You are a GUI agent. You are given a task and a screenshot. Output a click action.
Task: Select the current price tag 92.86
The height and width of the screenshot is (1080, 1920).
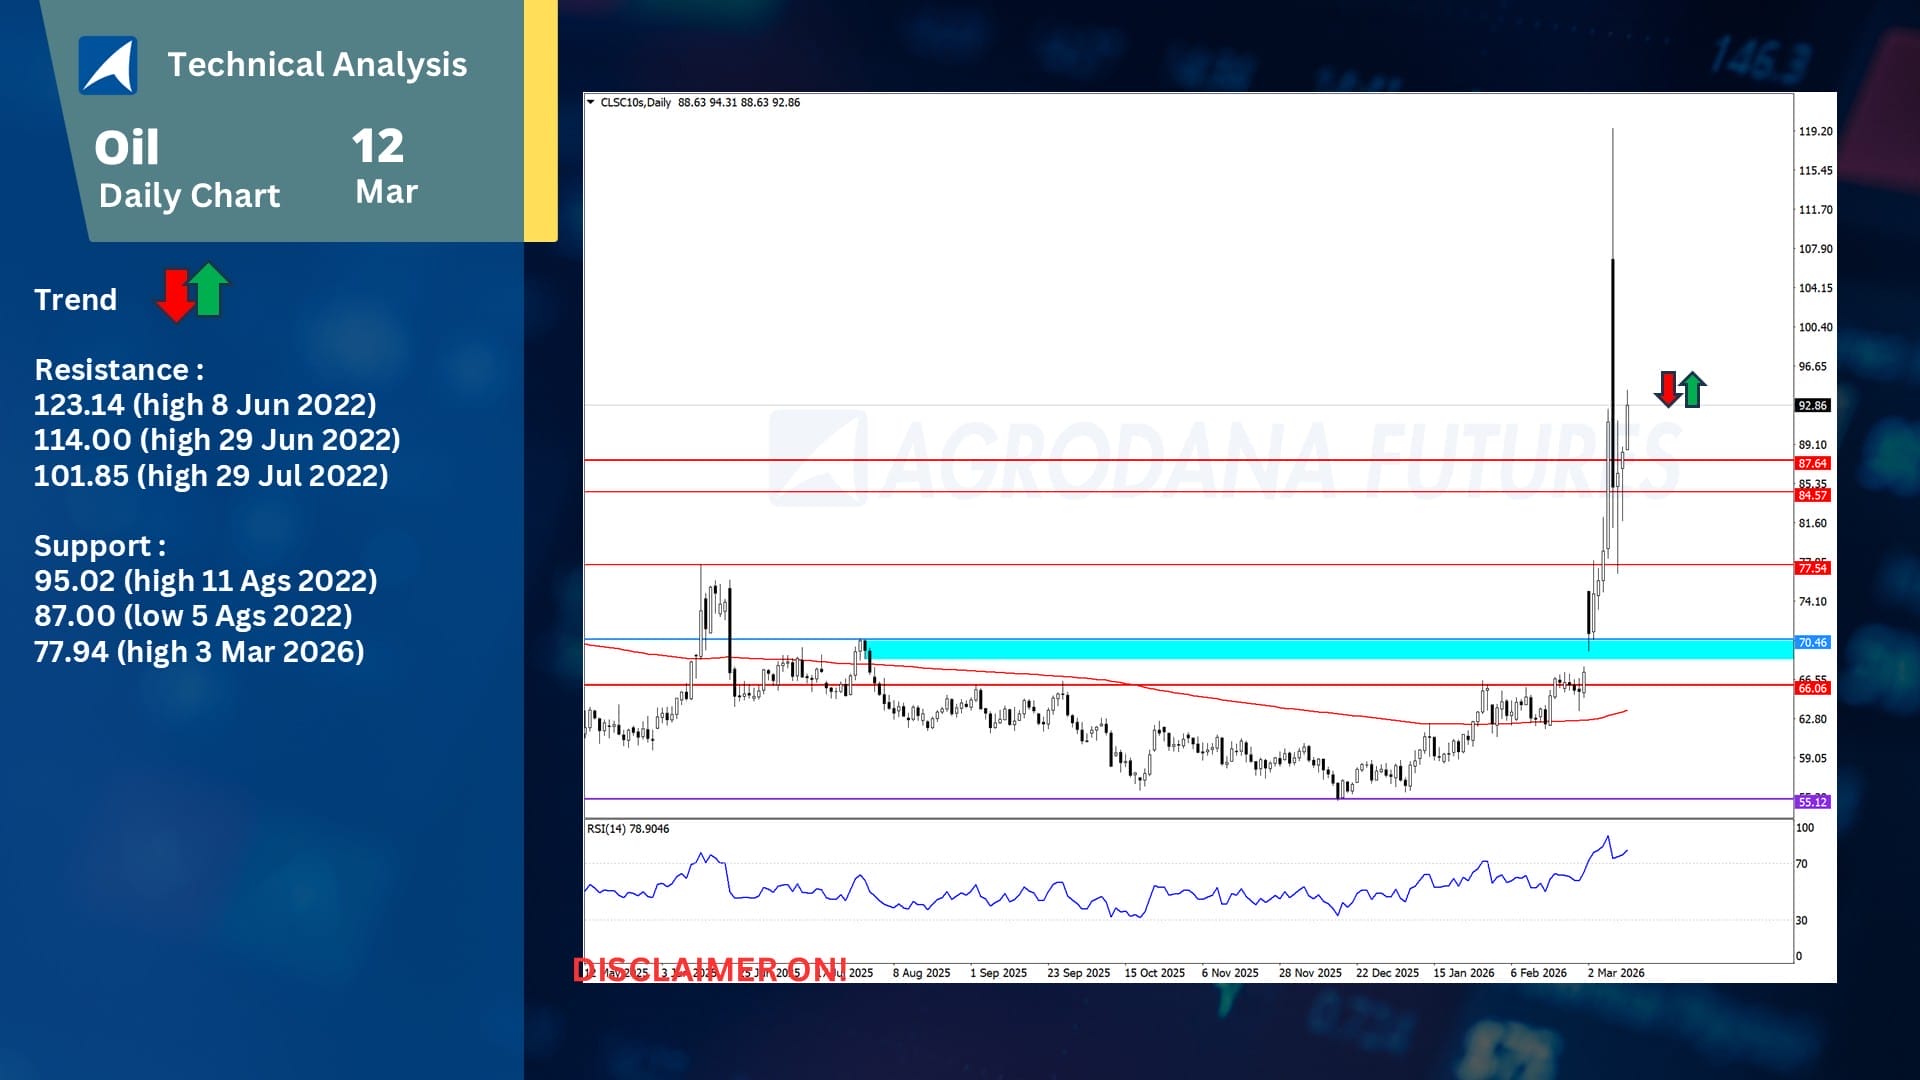click(1812, 405)
